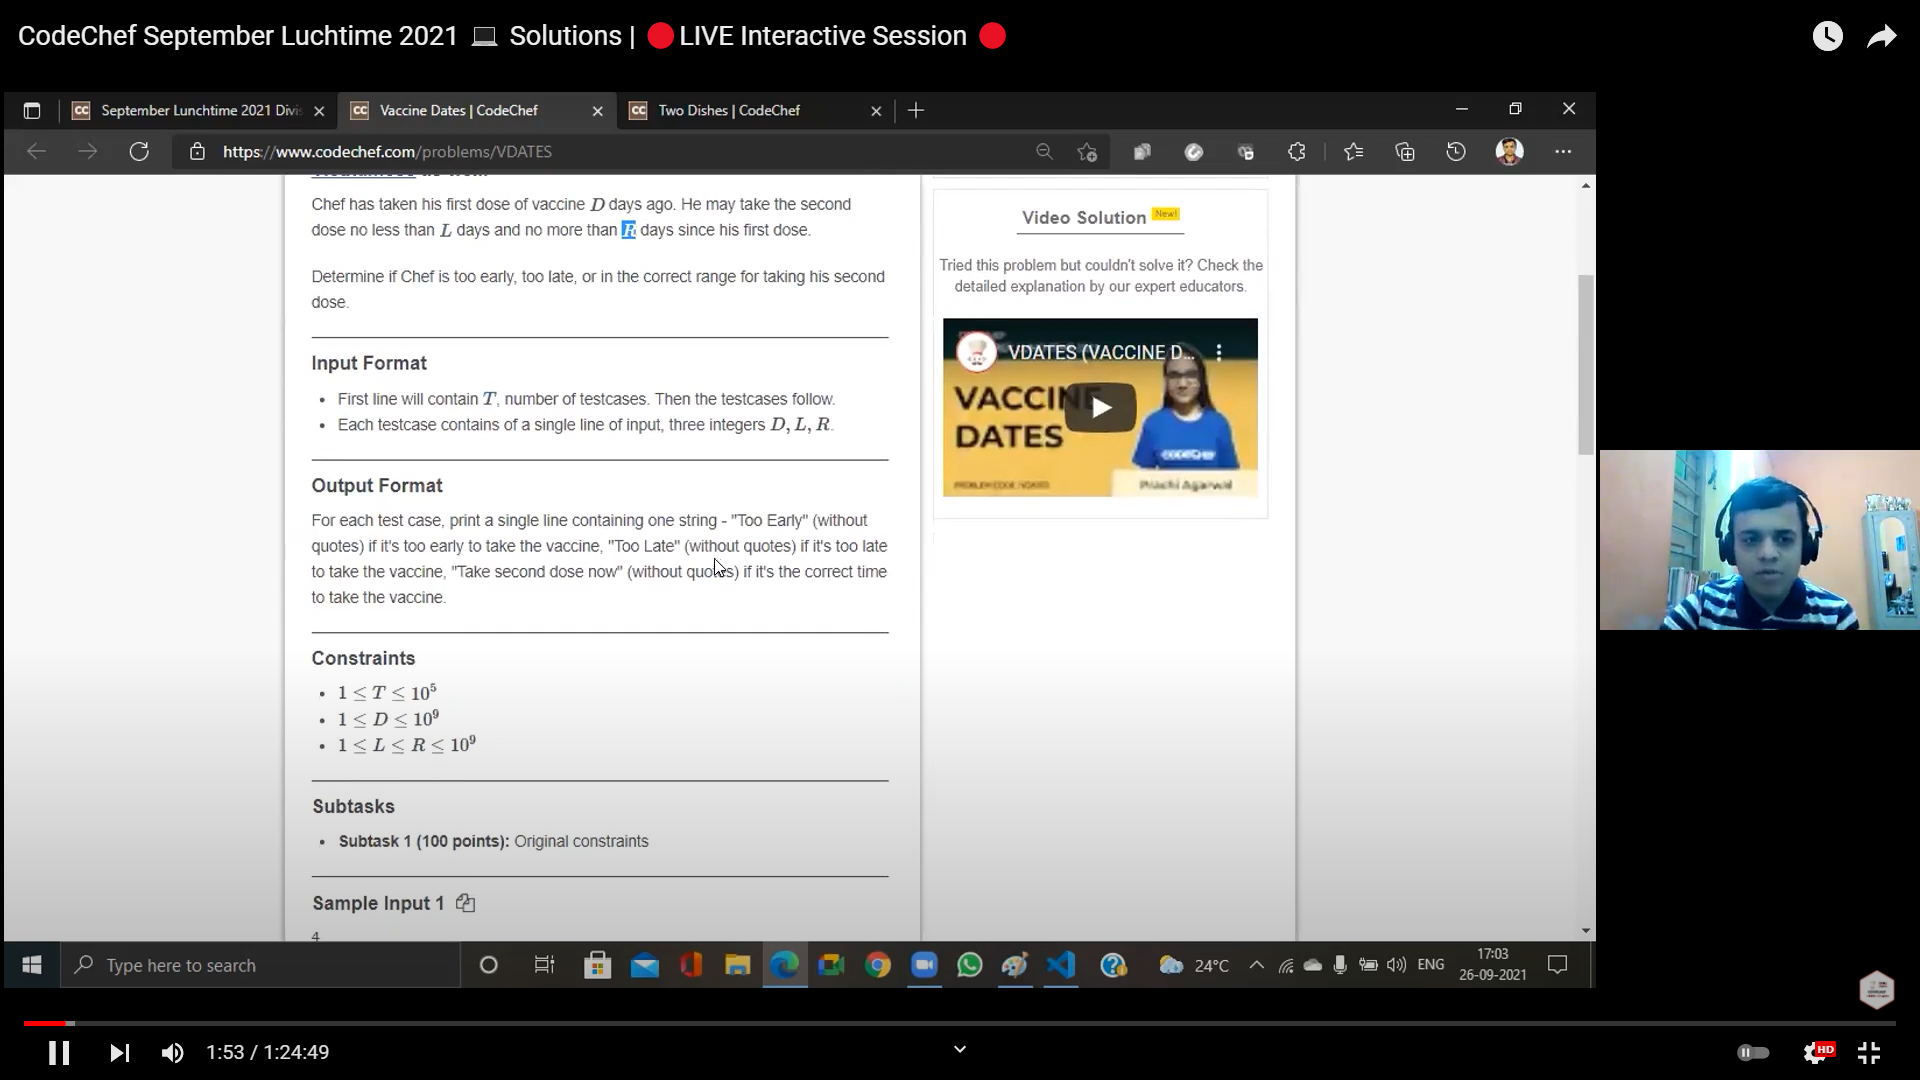Screen dimensions: 1920x1080
Task: Expand the chevron below the player
Action: (x=960, y=1049)
